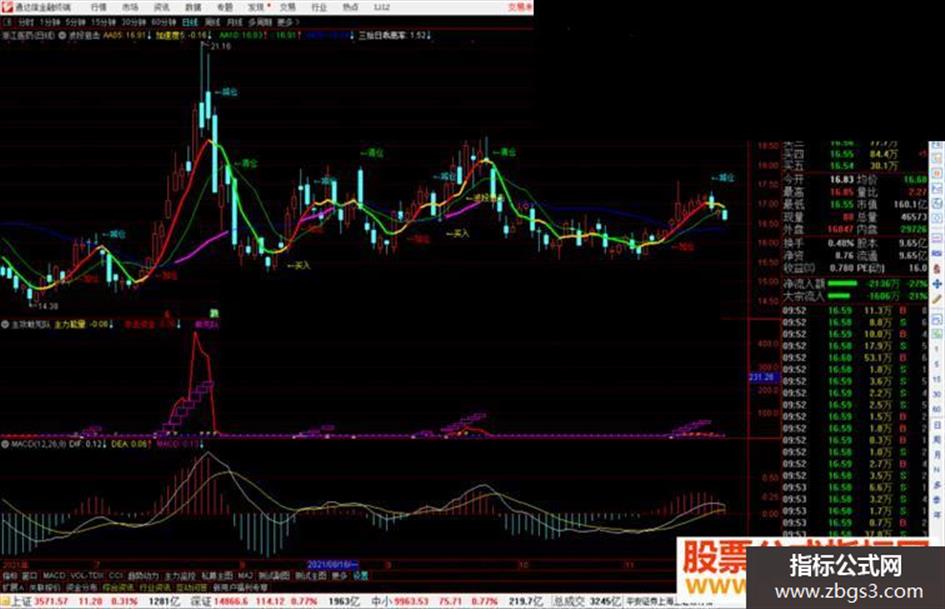This screenshot has width=945, height=609.
Task: Collapse the 扩展∧ panel row
Action: point(12,587)
